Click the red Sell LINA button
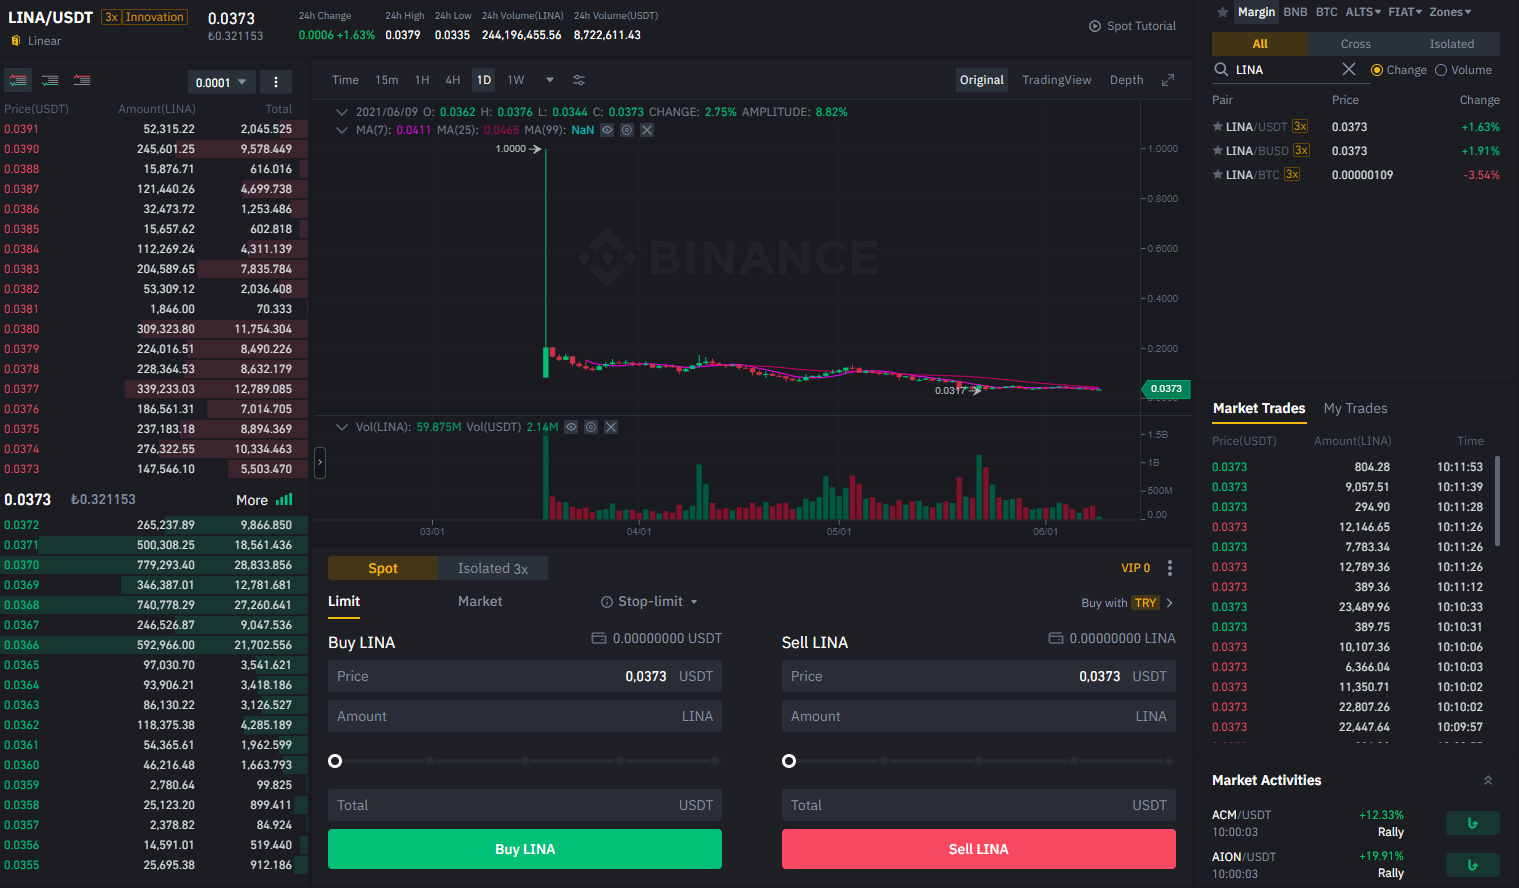 click(979, 849)
